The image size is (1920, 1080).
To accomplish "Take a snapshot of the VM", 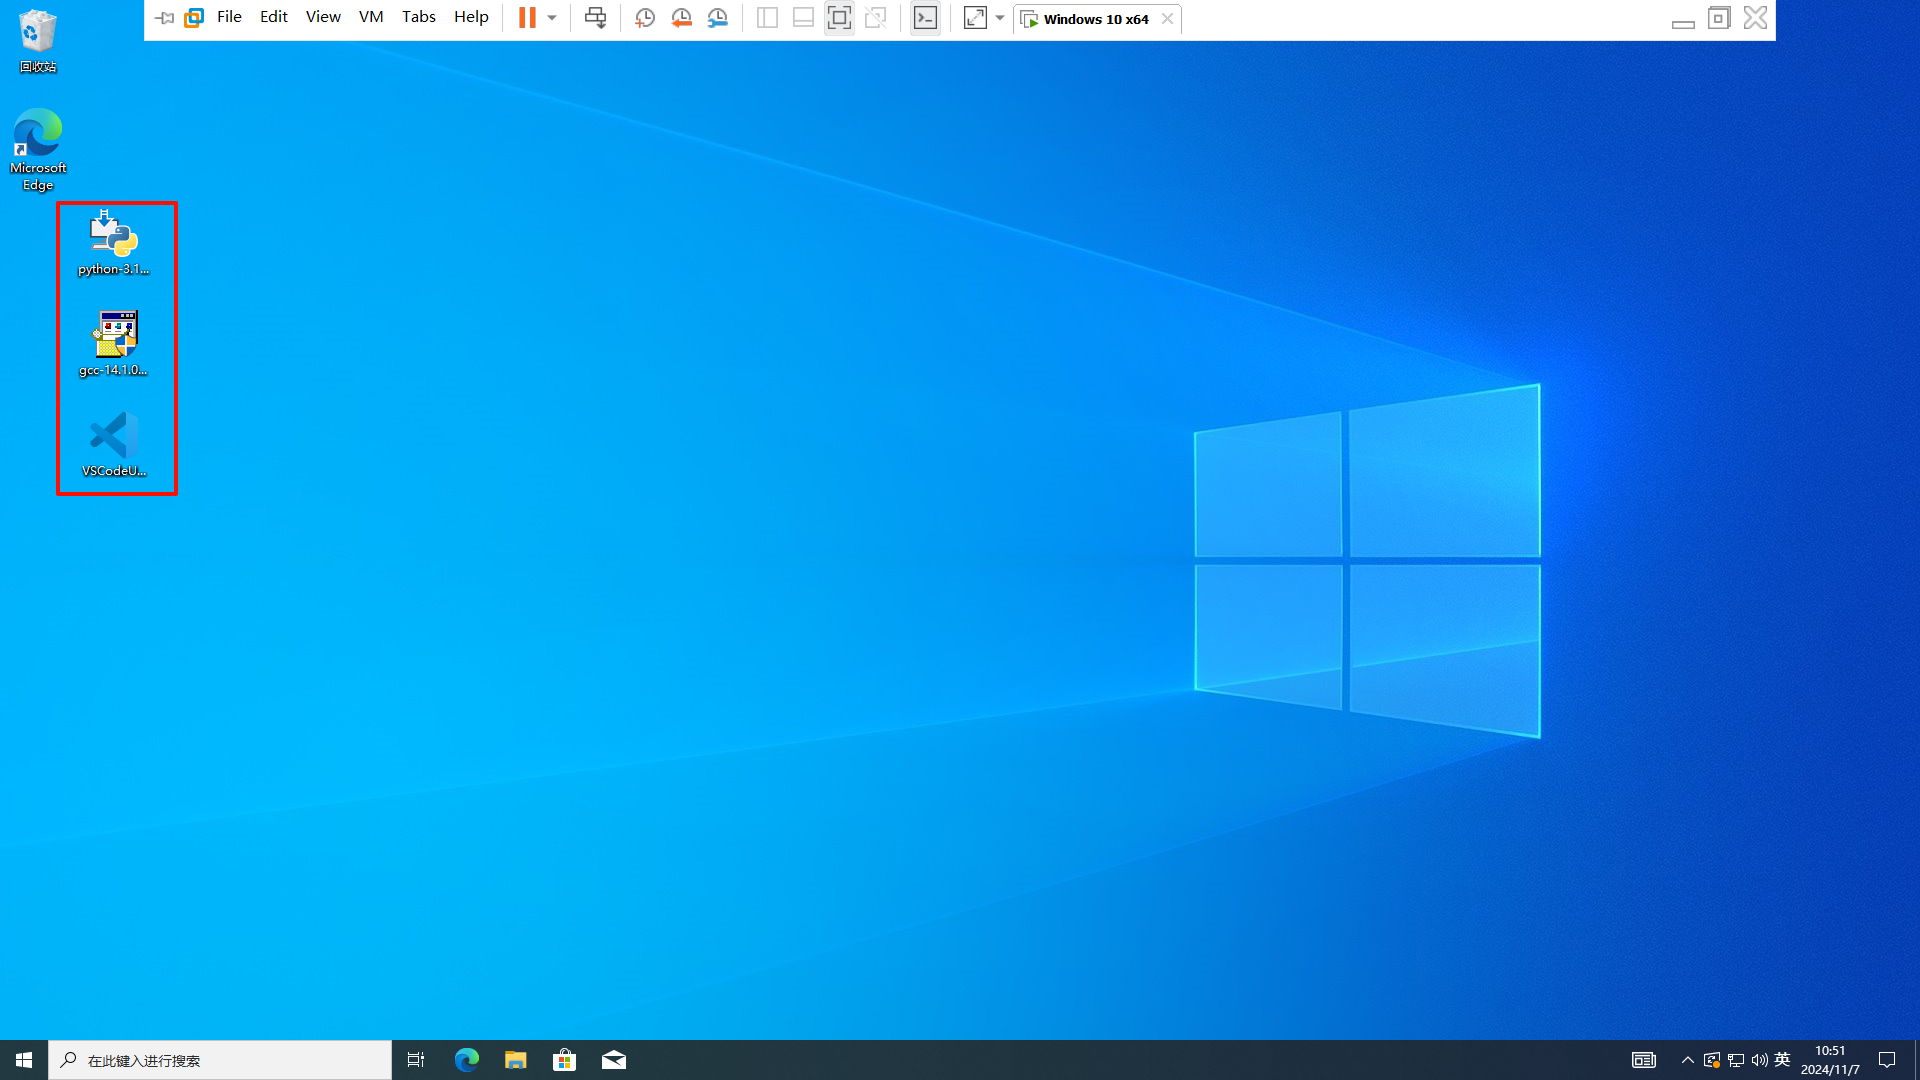I will (x=645, y=18).
